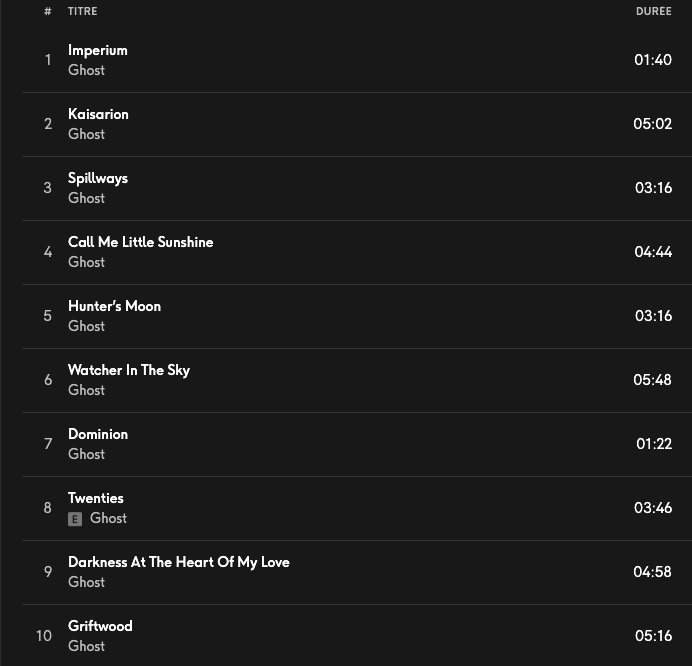The image size is (692, 666).
Task: Click track number 10
Action: click(x=44, y=636)
